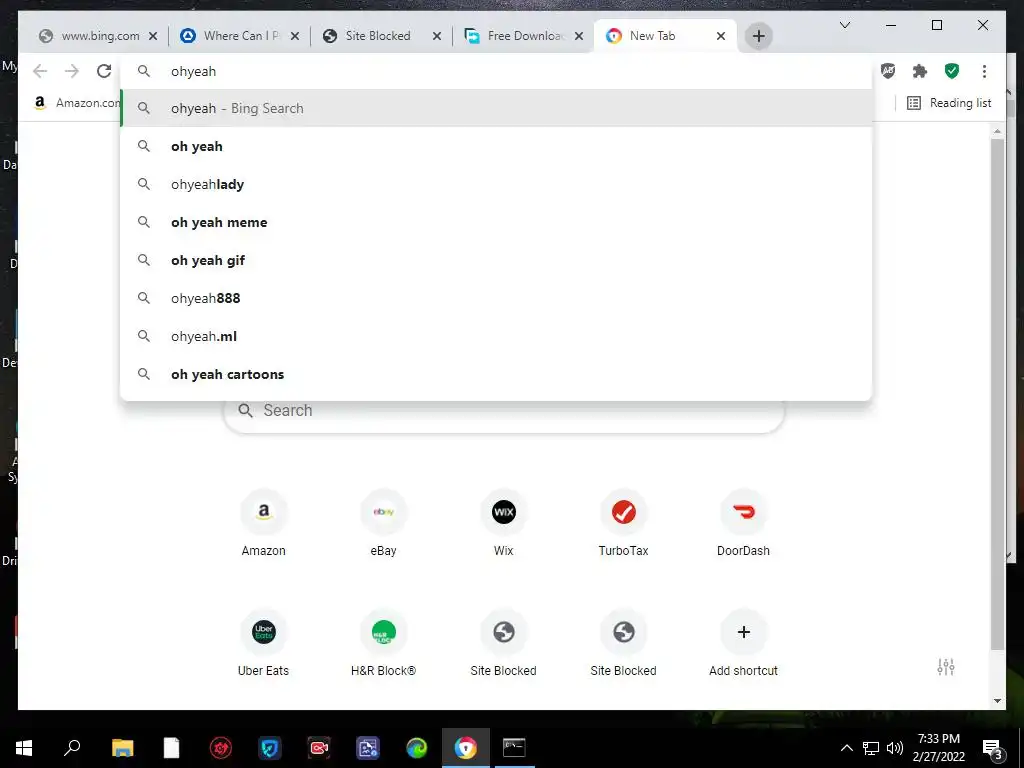Expand the tab search chevron
1024x768 pixels.
pos(844,25)
